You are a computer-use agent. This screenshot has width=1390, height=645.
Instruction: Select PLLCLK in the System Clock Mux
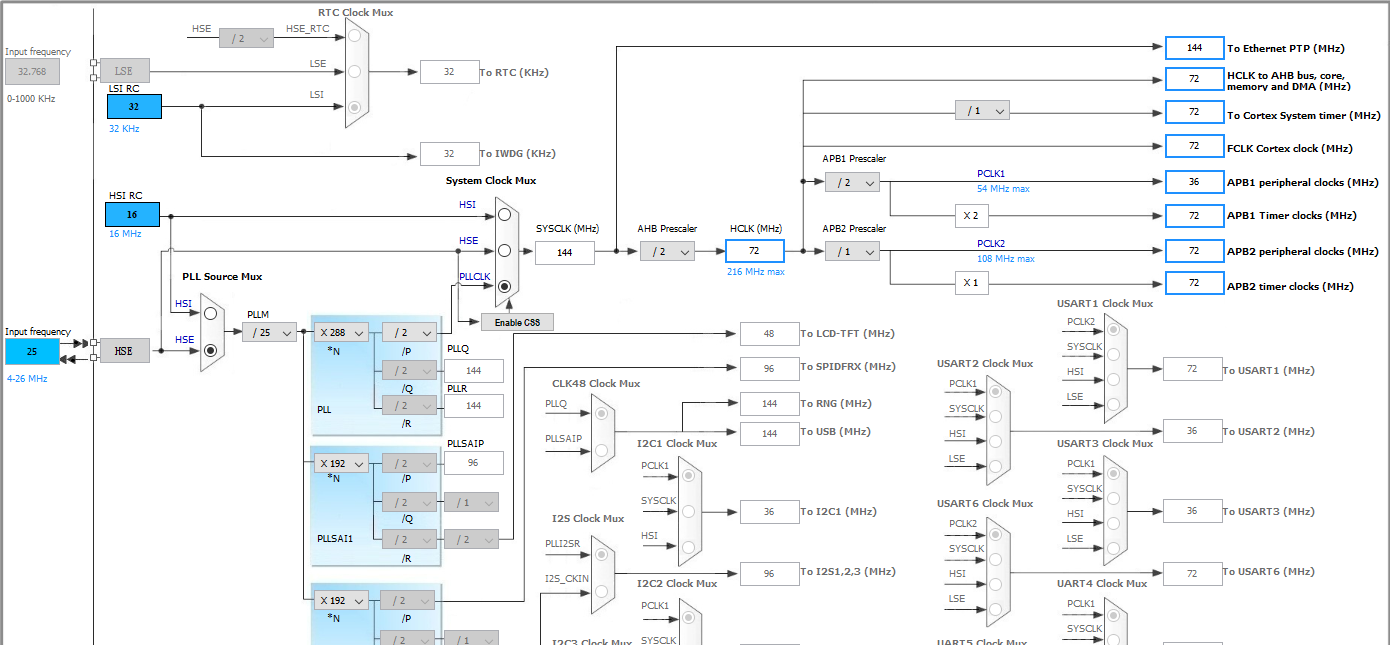point(503,287)
